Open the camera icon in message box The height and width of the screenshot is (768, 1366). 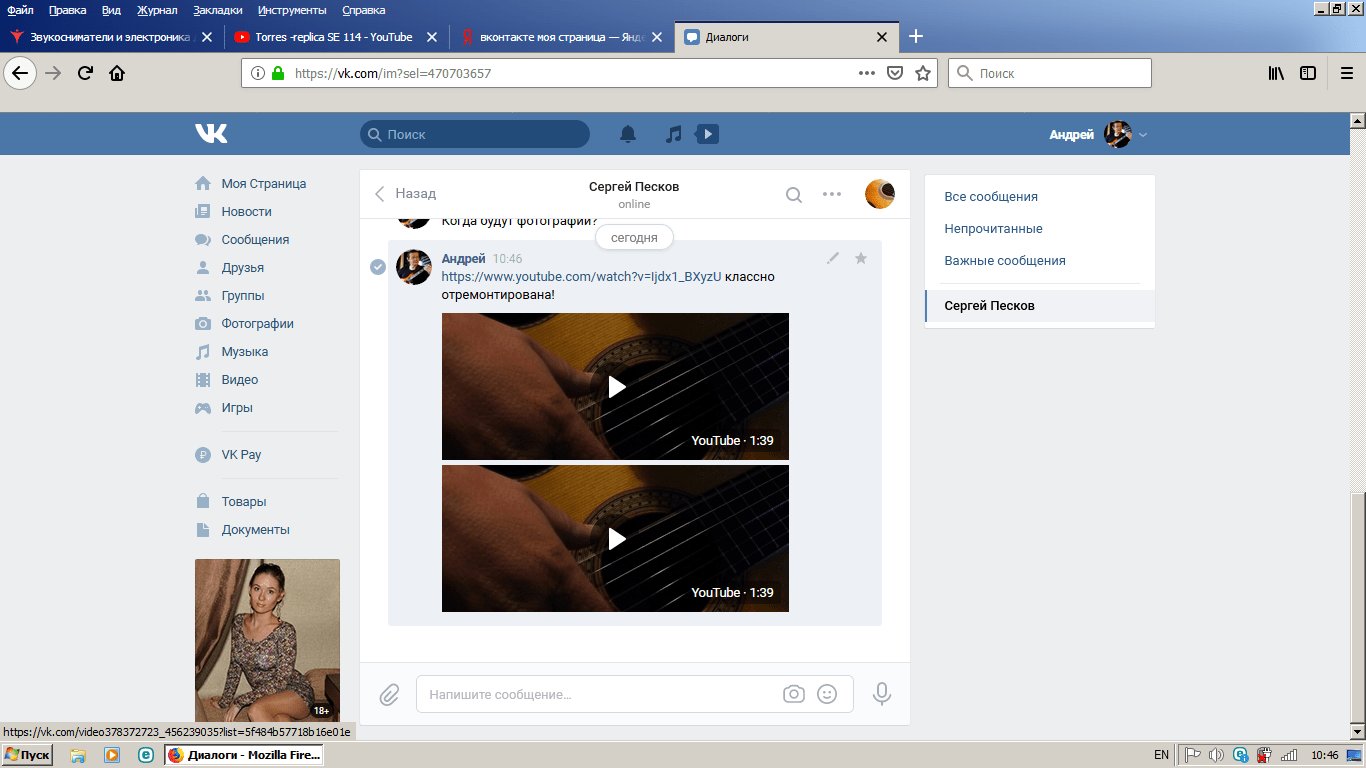[793, 694]
